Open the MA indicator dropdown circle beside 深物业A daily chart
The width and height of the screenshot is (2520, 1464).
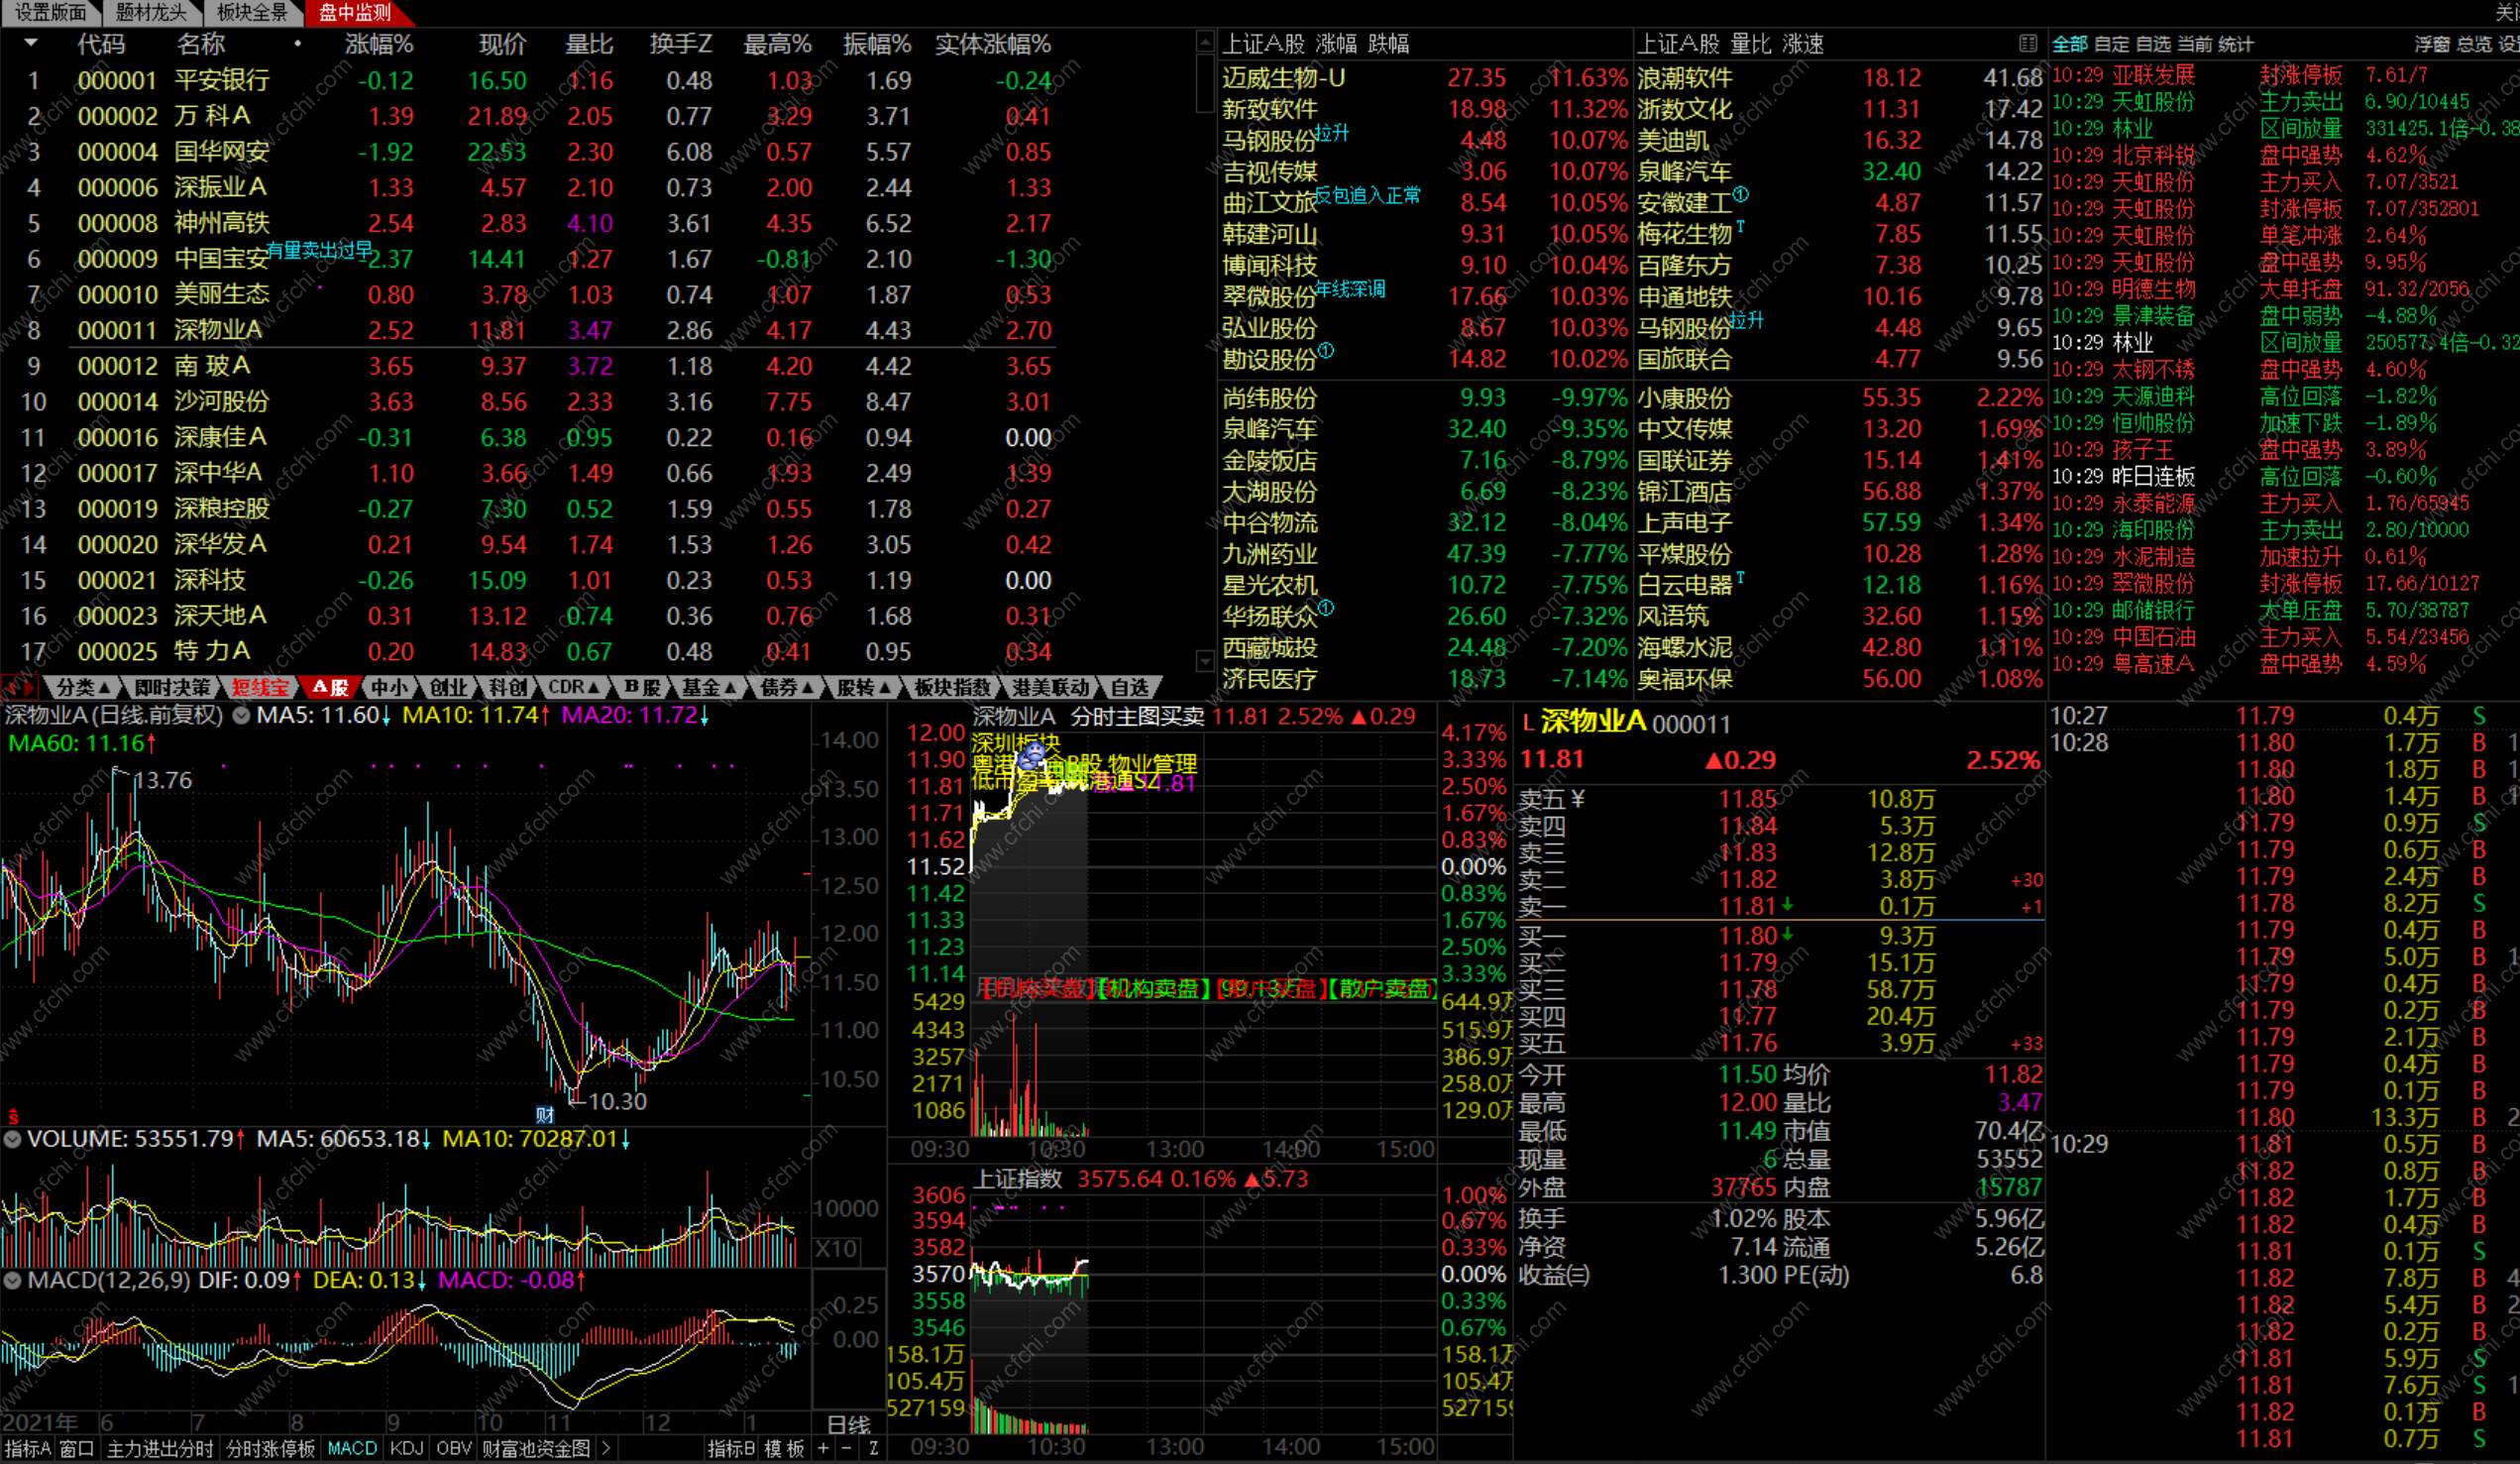pyautogui.click(x=241, y=715)
